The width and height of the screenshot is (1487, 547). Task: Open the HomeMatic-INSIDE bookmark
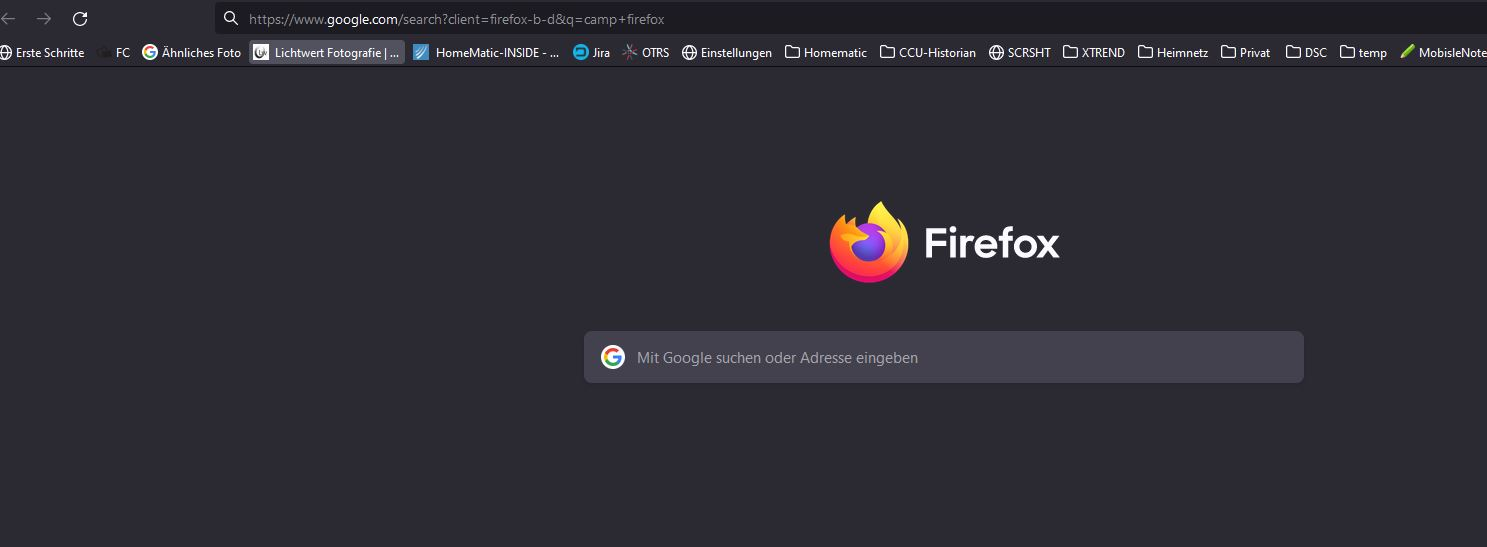(x=486, y=53)
